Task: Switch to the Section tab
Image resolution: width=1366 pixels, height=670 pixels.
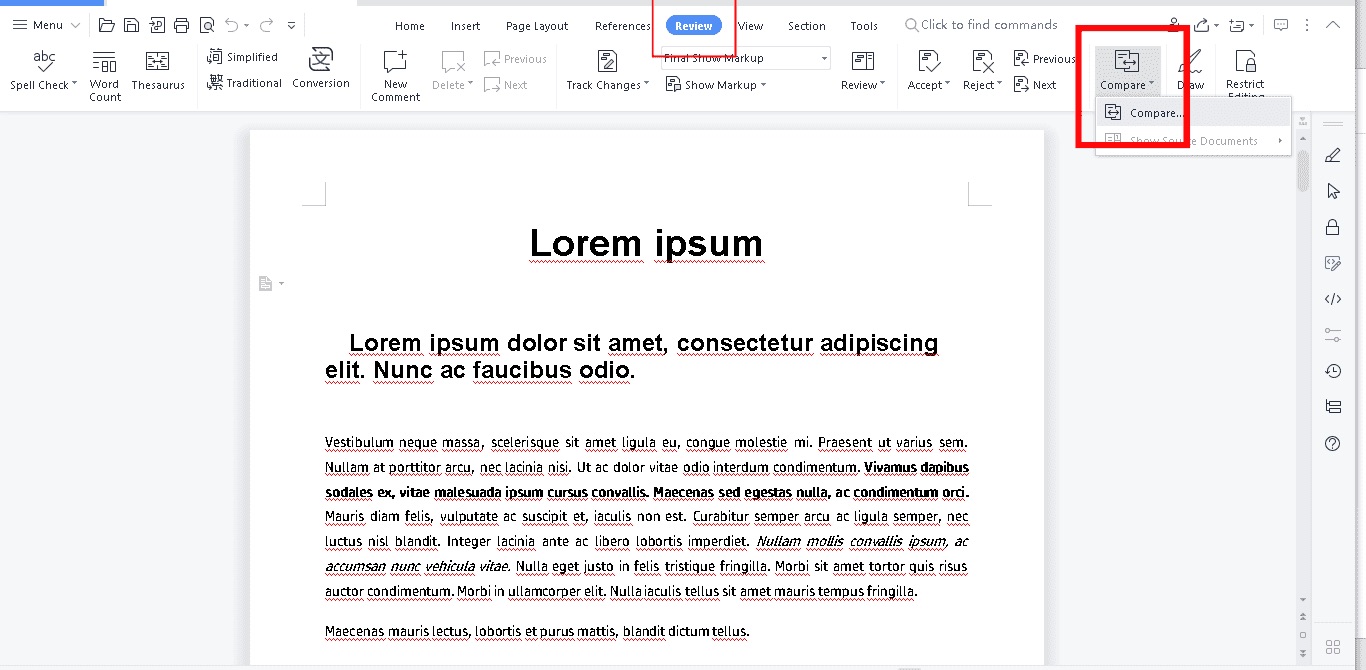Action: [x=806, y=26]
